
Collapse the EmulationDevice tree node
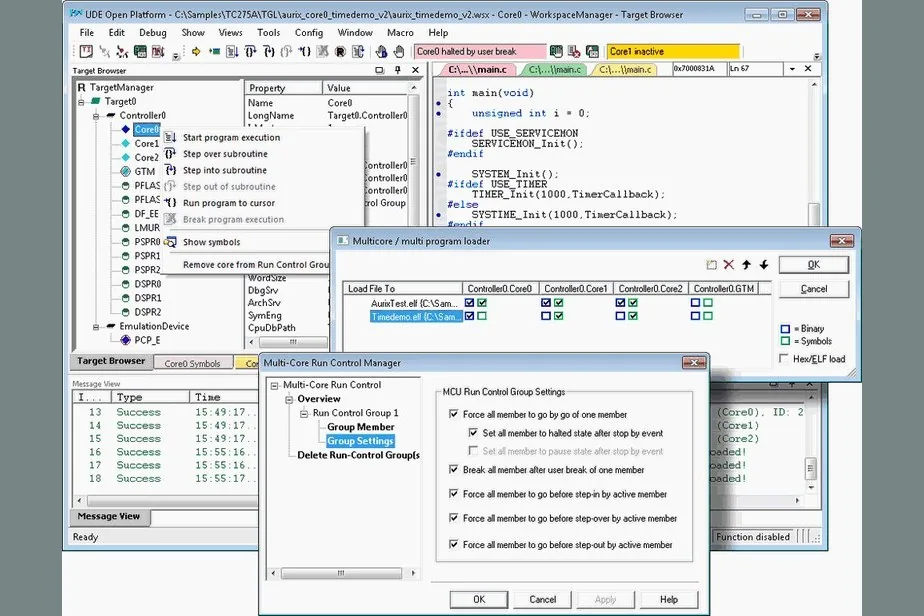coord(96,327)
